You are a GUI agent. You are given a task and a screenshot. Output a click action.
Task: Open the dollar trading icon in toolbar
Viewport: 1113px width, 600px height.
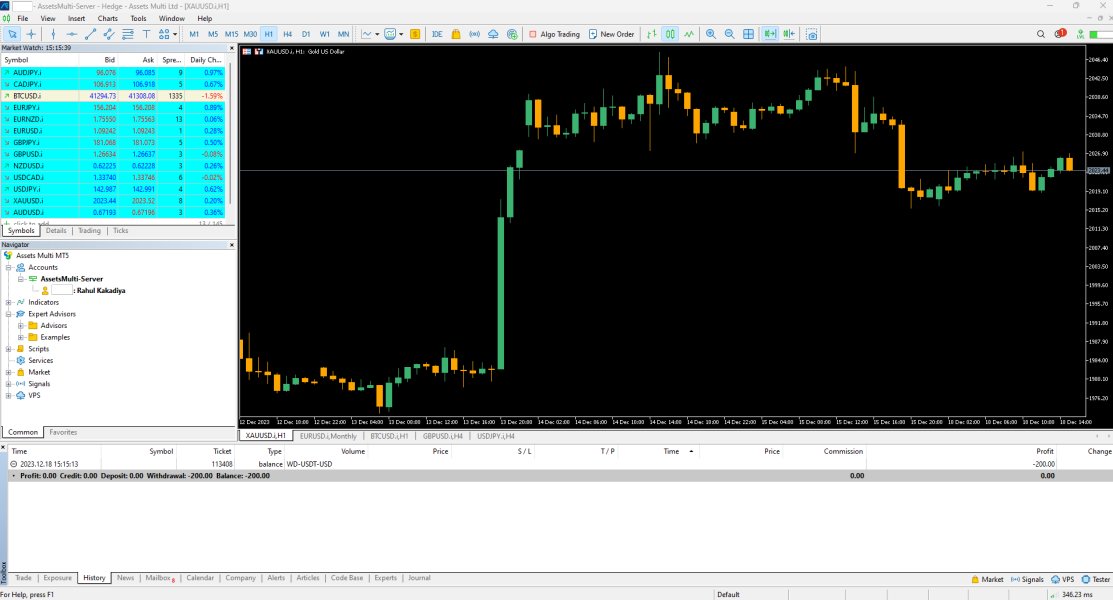415,34
